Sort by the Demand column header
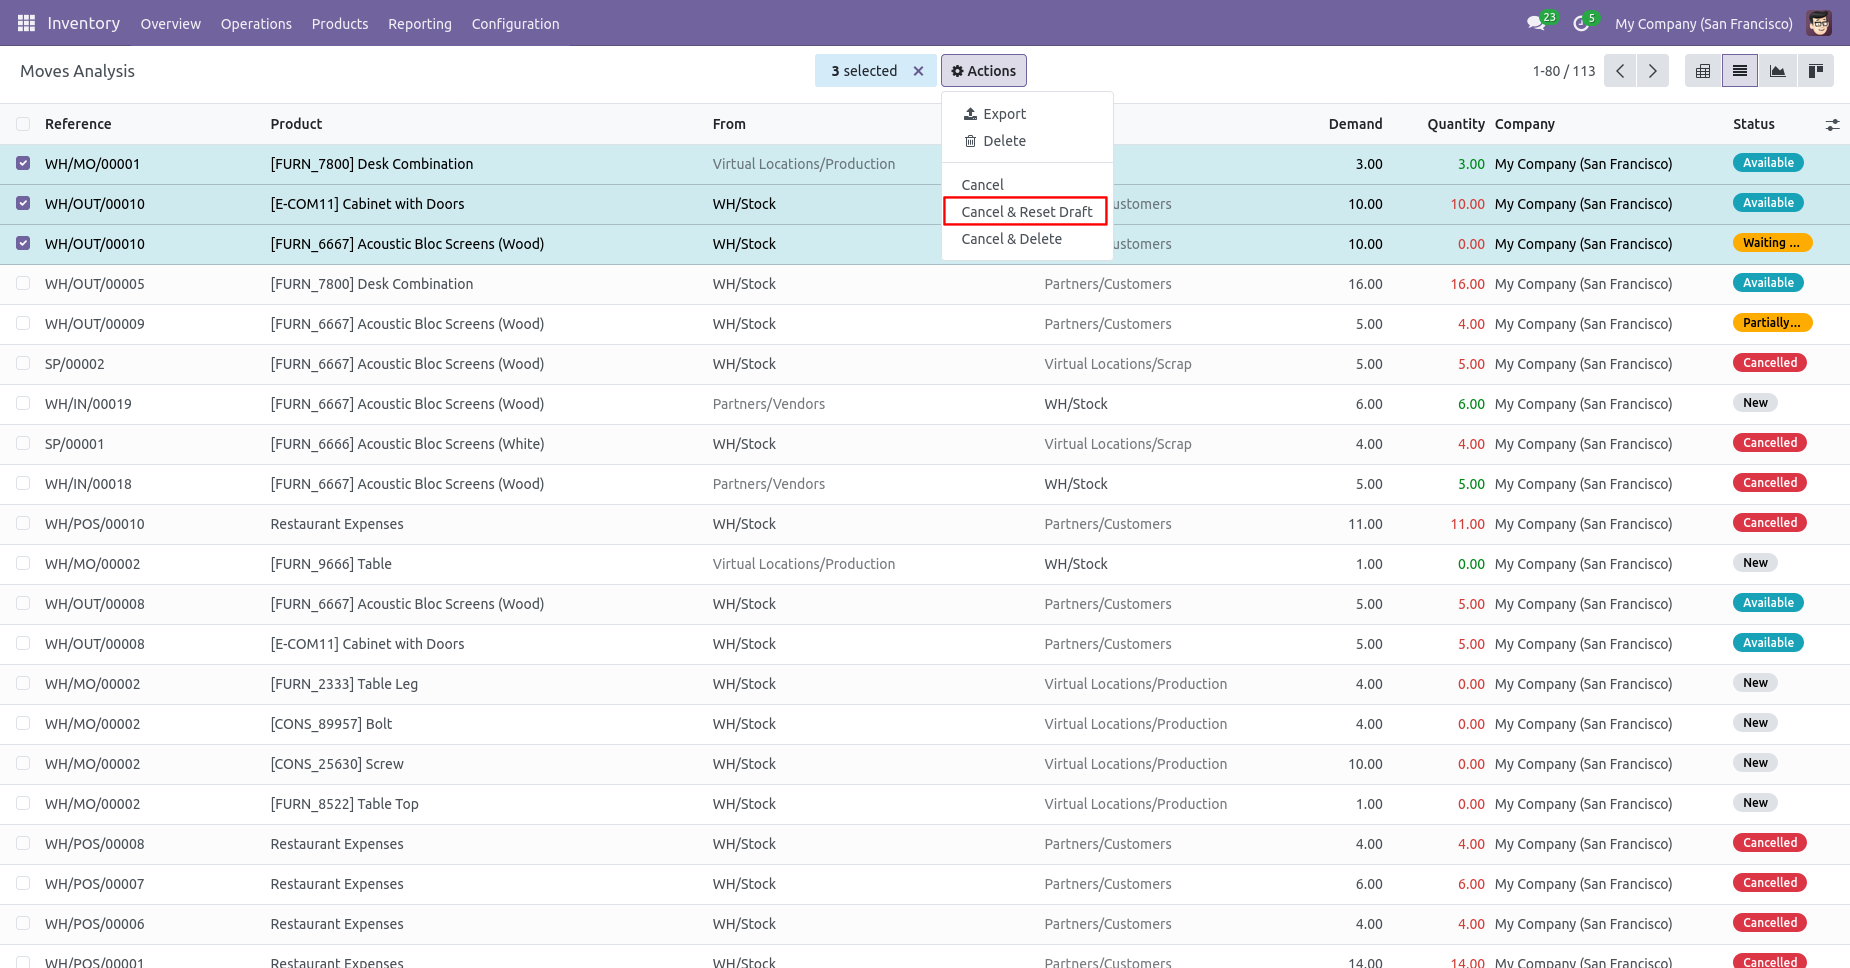This screenshot has height=968, width=1850. (1355, 124)
